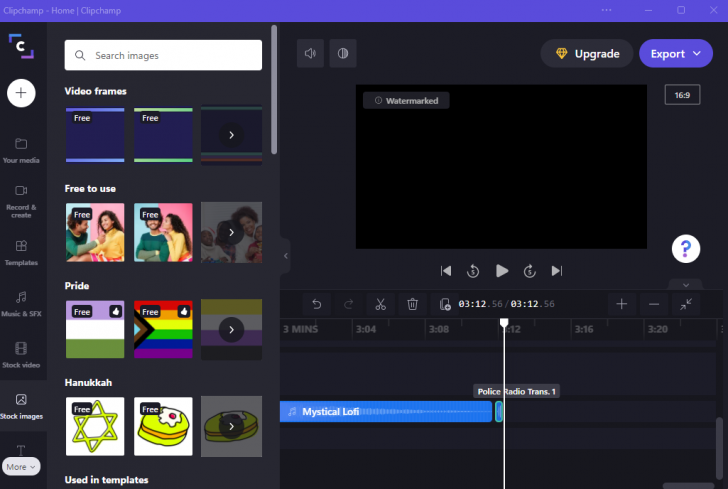Image resolution: width=728 pixels, height=489 pixels.
Task: Delete clip with trash icon
Action: [x=413, y=304]
